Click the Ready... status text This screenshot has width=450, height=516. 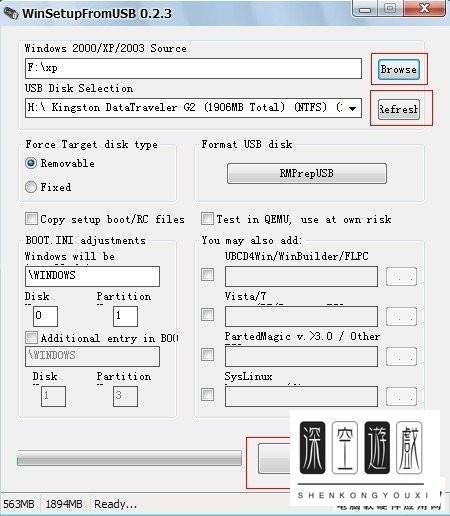click(x=115, y=504)
